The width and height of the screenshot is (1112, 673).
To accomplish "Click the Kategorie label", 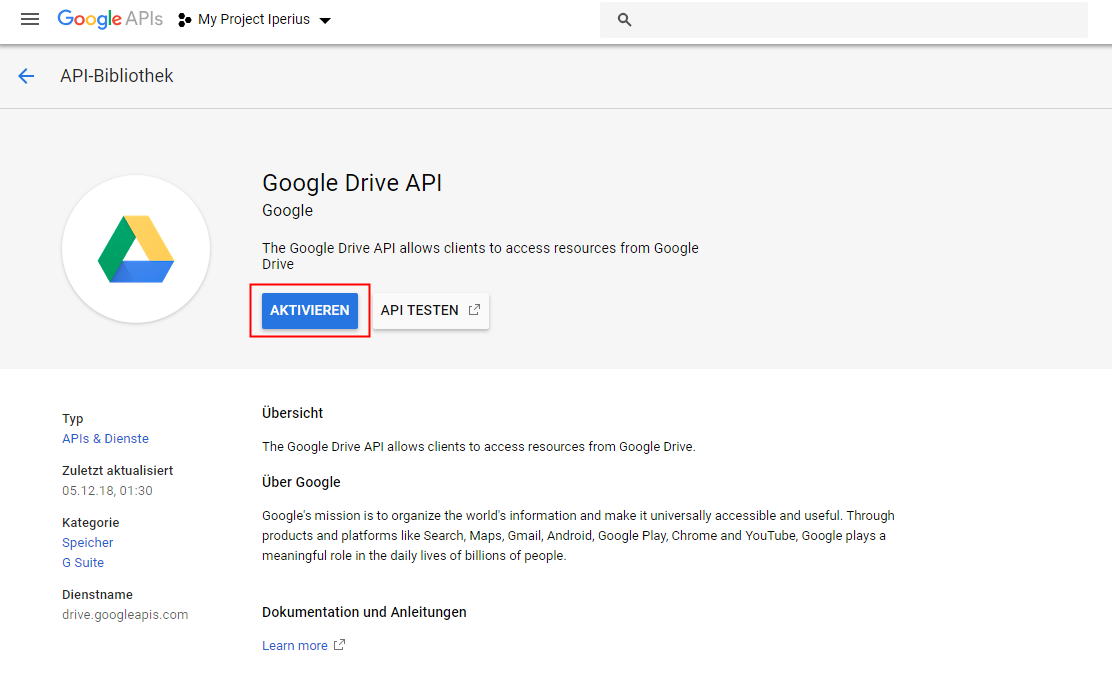I will tap(91, 523).
